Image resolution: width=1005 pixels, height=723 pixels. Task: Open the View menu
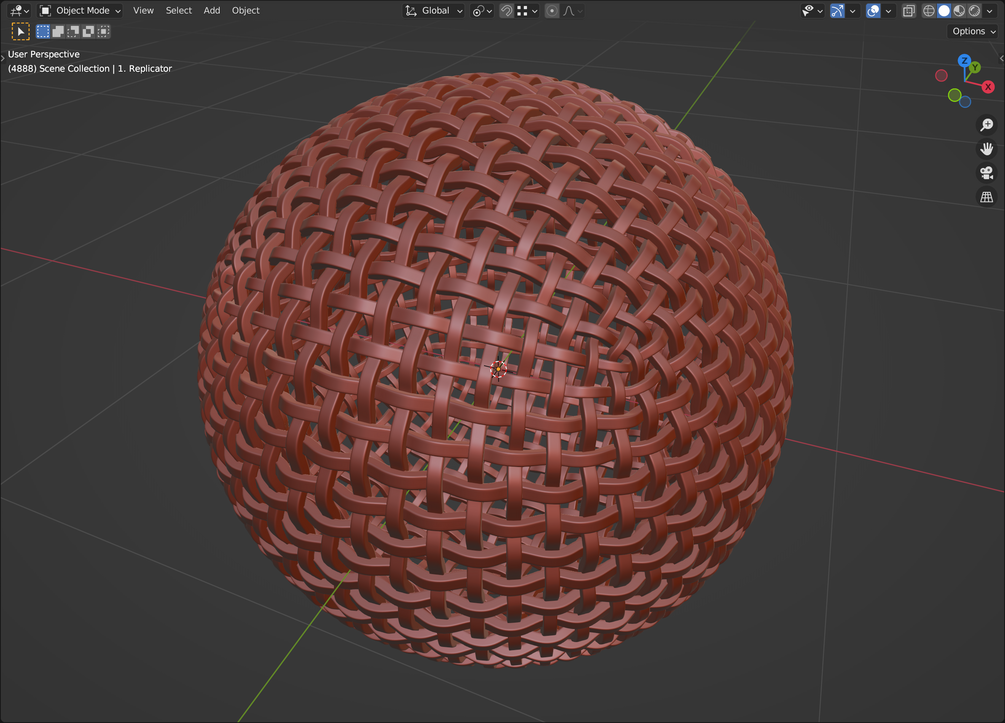[x=143, y=10]
